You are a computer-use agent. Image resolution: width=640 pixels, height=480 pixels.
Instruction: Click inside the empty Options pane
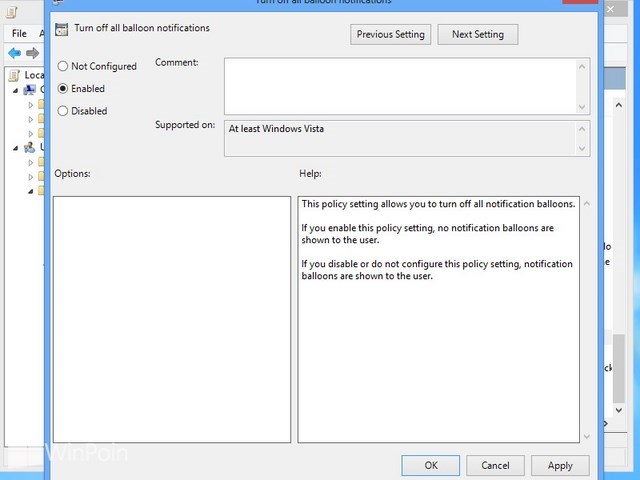coord(172,319)
